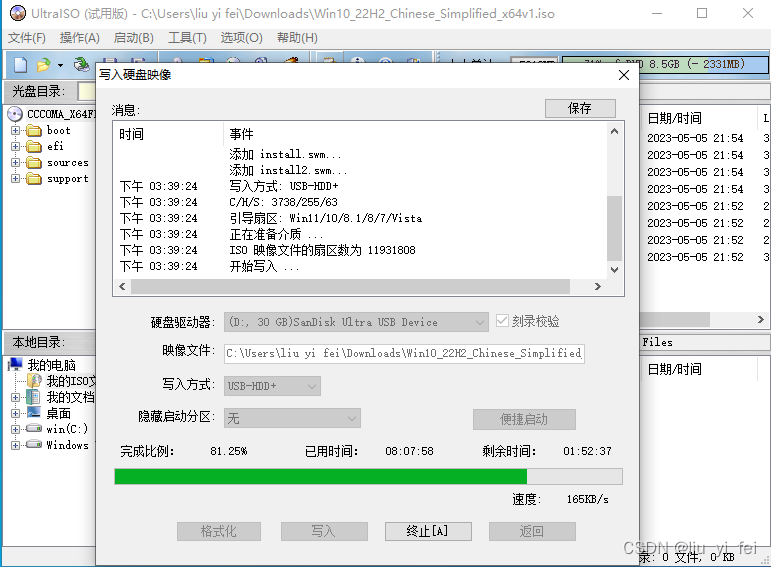Select the win(C:) drive icon
771x567 pixels.
coord(33,428)
